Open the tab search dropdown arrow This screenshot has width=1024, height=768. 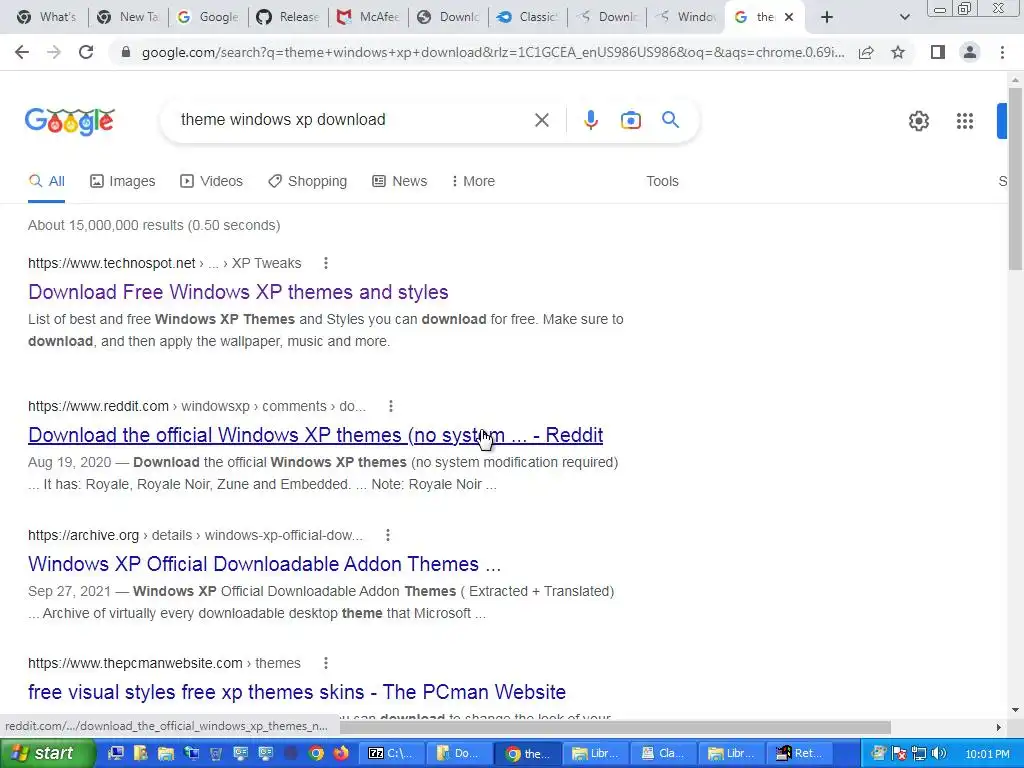[x=904, y=17]
